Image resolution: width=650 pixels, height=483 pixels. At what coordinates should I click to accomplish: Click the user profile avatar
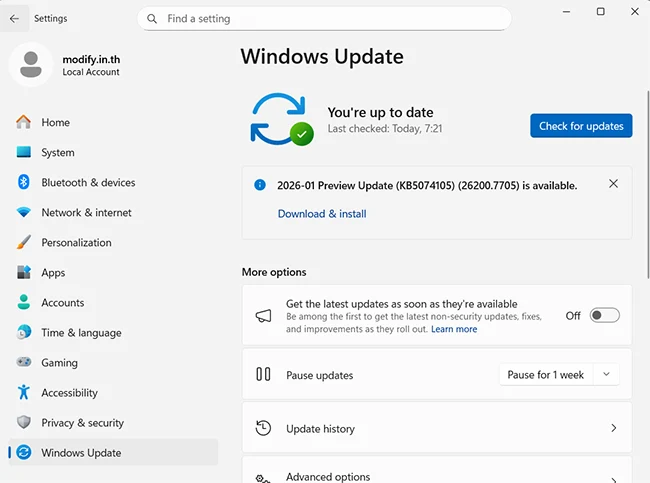pyautogui.click(x=31, y=64)
